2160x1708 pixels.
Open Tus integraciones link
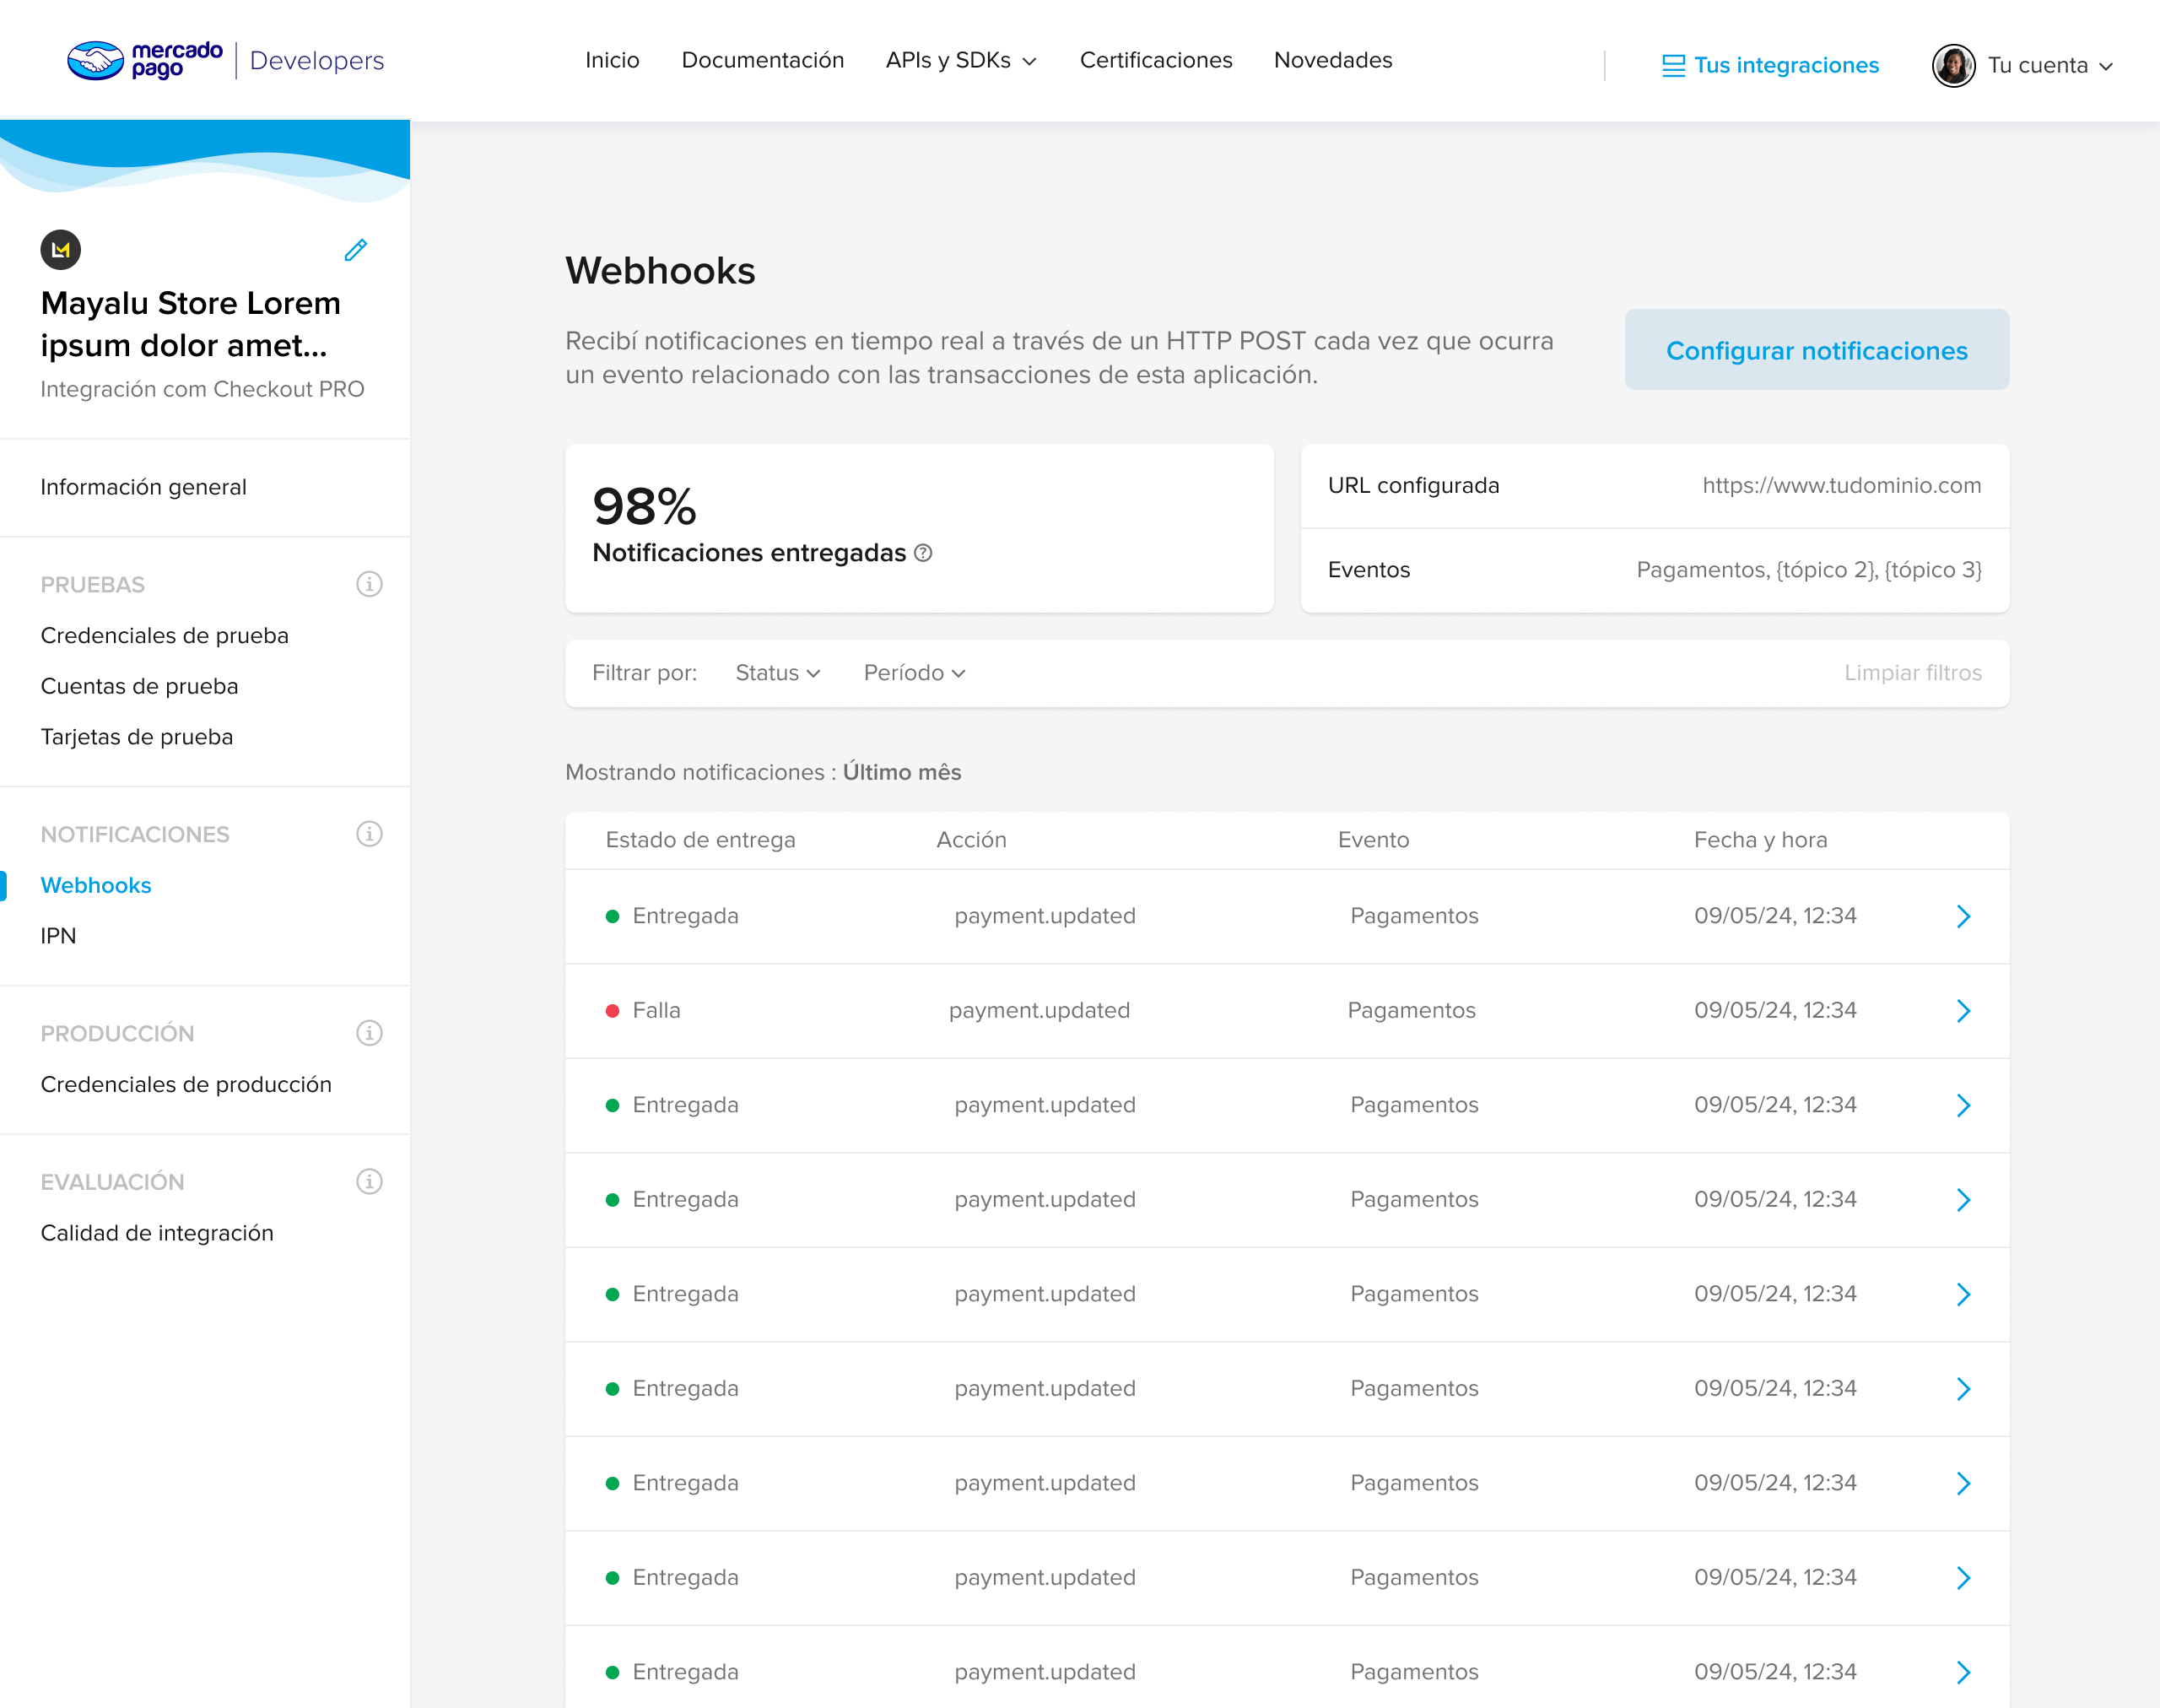pyautogui.click(x=1786, y=66)
